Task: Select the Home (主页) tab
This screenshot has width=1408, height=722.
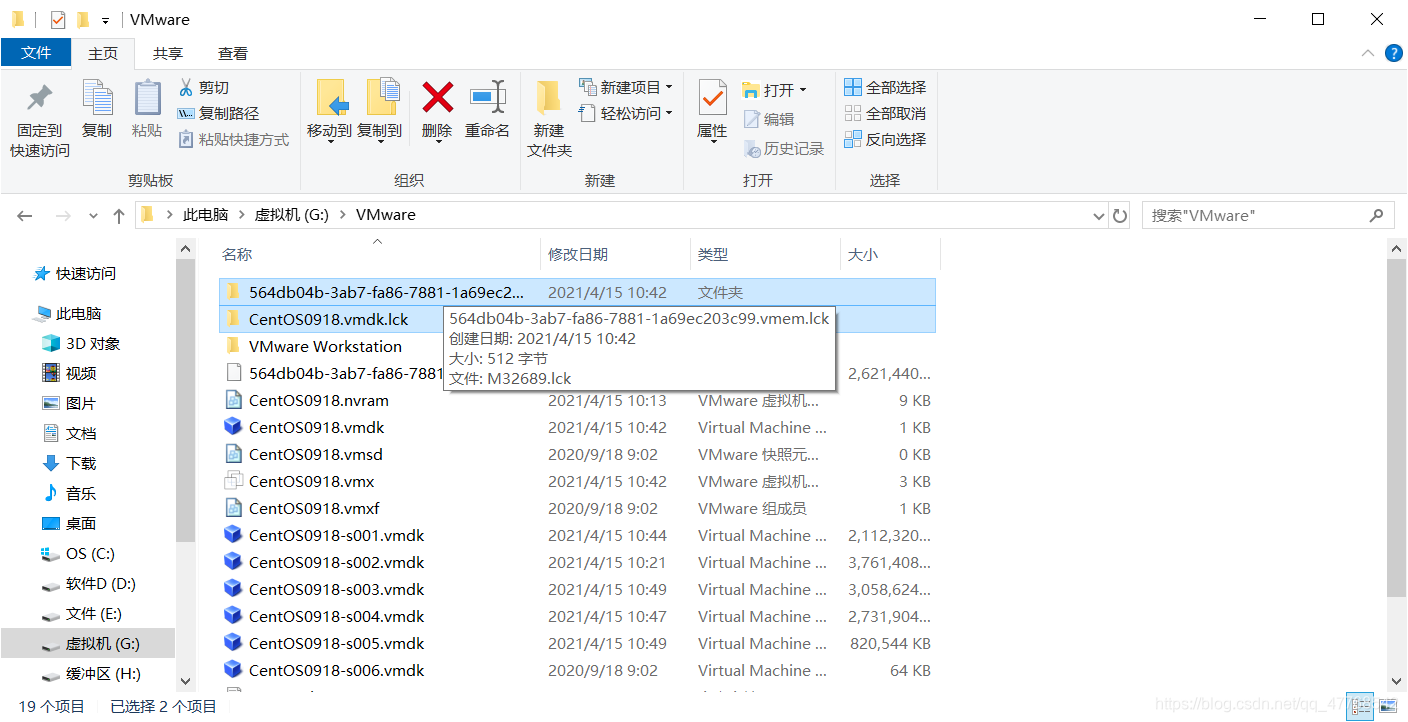Action: point(103,53)
